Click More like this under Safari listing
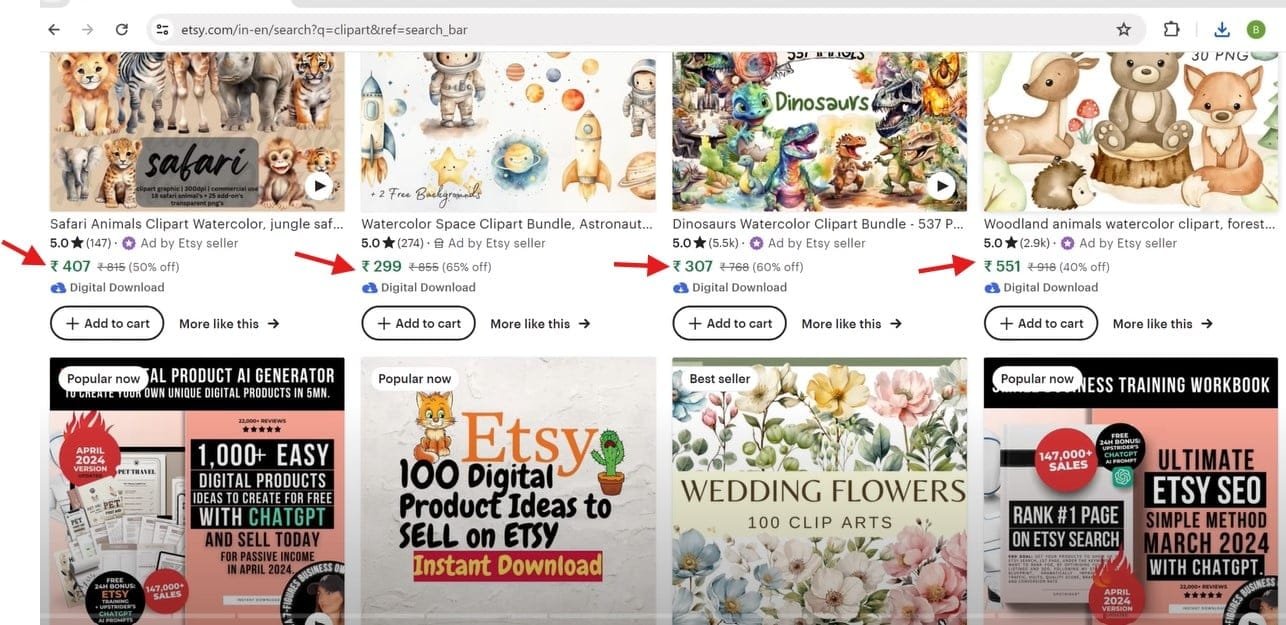This screenshot has height=625, width=1286. point(229,323)
